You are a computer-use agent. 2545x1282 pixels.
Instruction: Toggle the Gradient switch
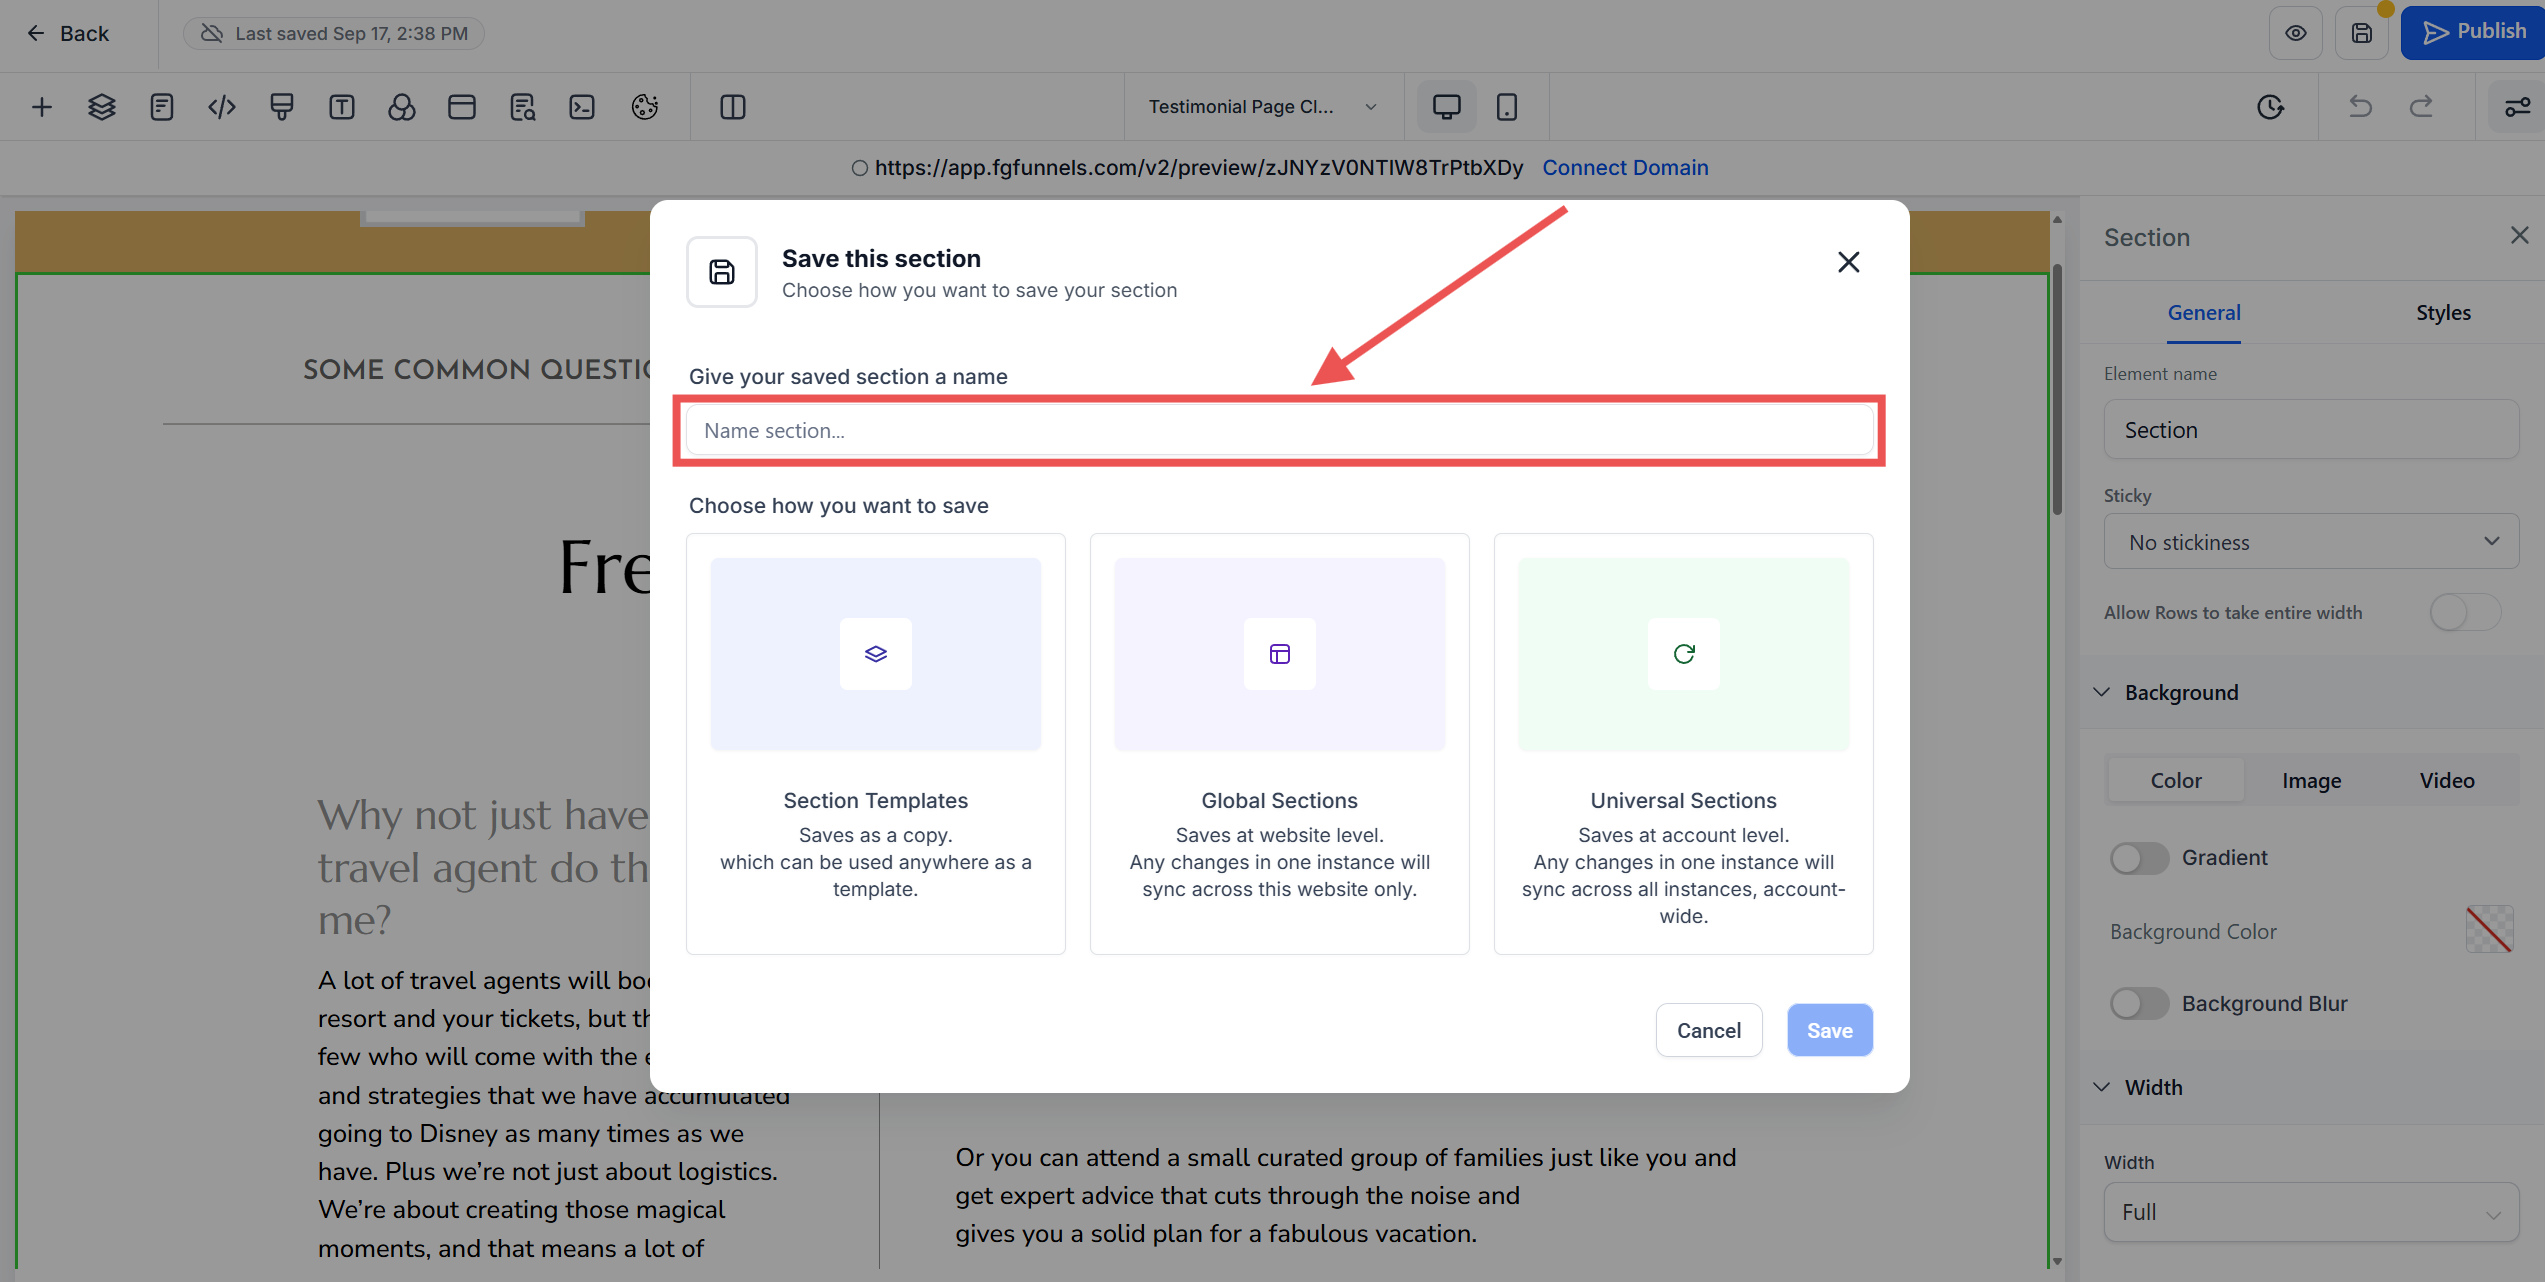tap(2138, 858)
